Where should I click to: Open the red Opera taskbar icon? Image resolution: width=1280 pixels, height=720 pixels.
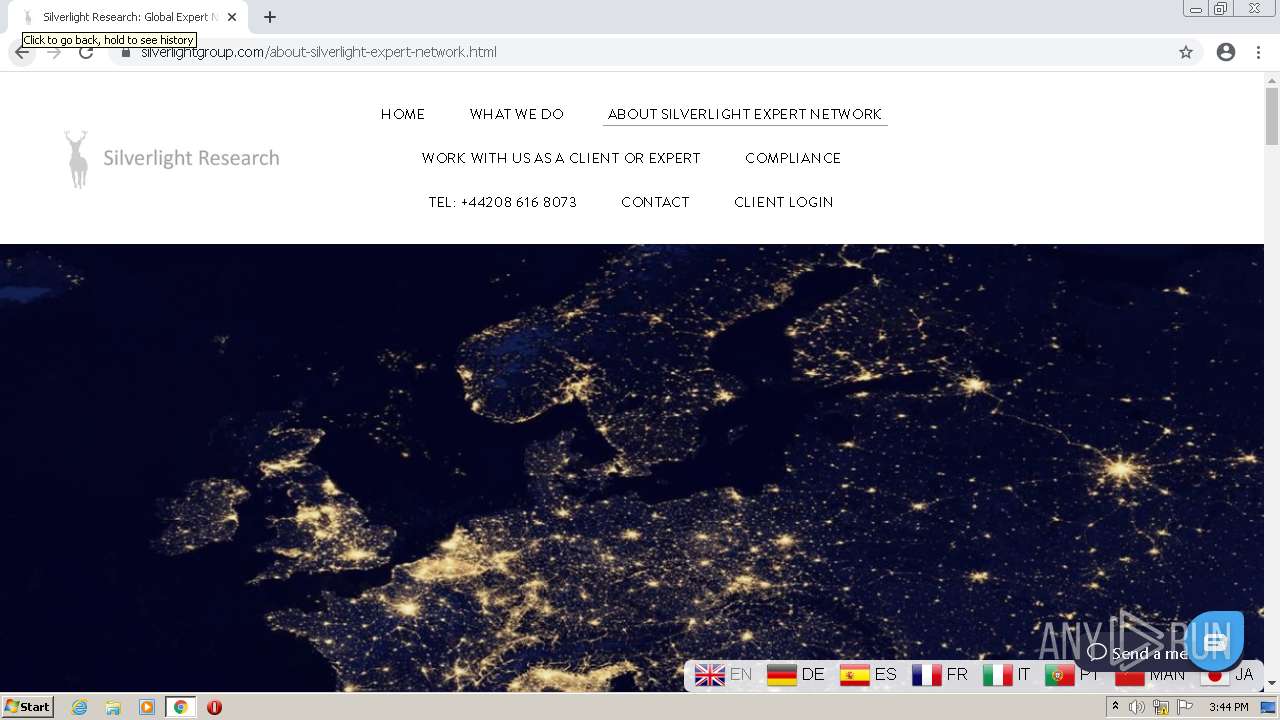coord(214,707)
